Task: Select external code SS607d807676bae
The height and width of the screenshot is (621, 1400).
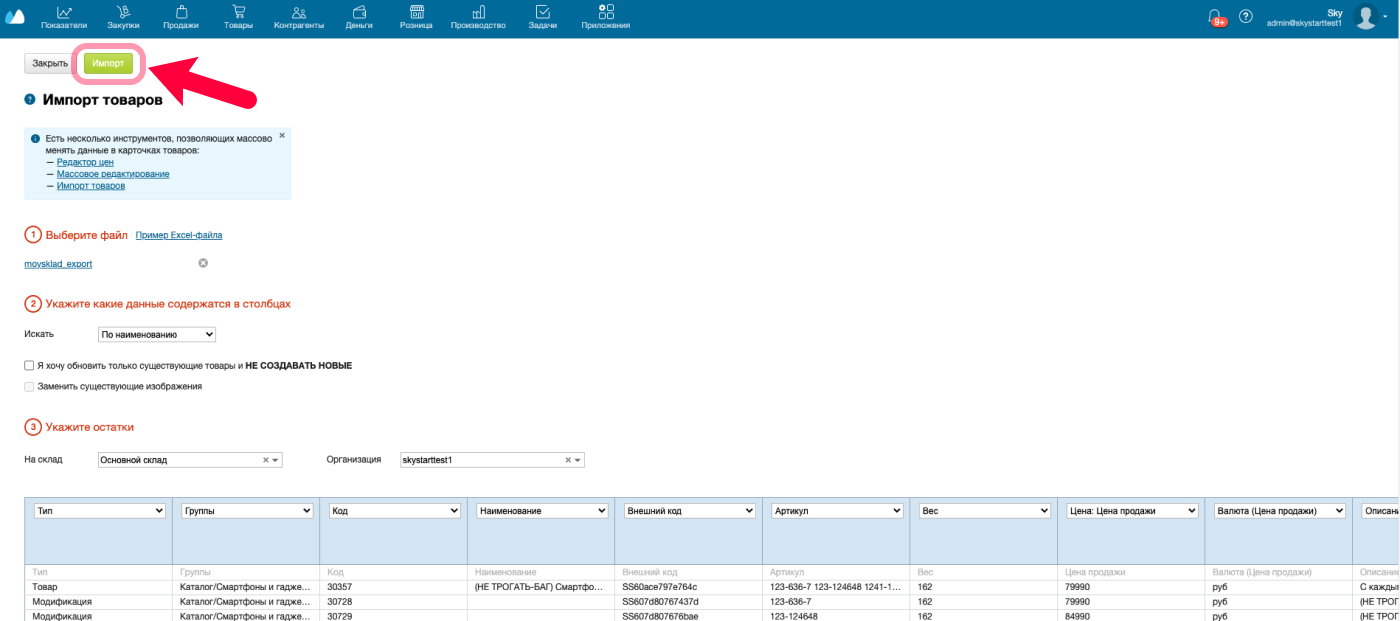Action: (688, 616)
